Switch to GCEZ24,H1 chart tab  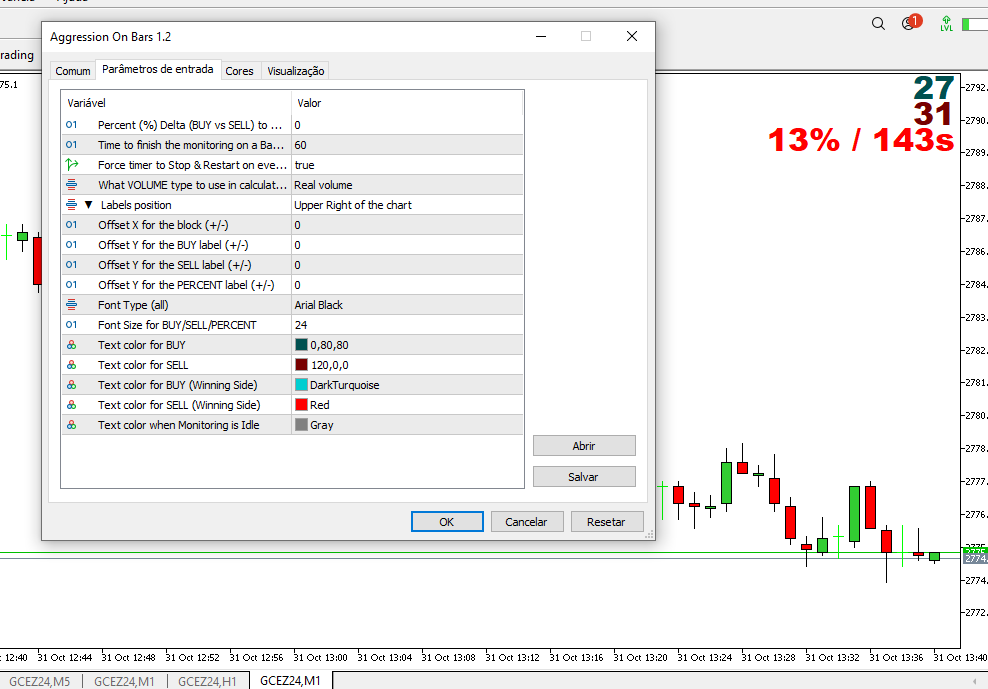click(207, 681)
